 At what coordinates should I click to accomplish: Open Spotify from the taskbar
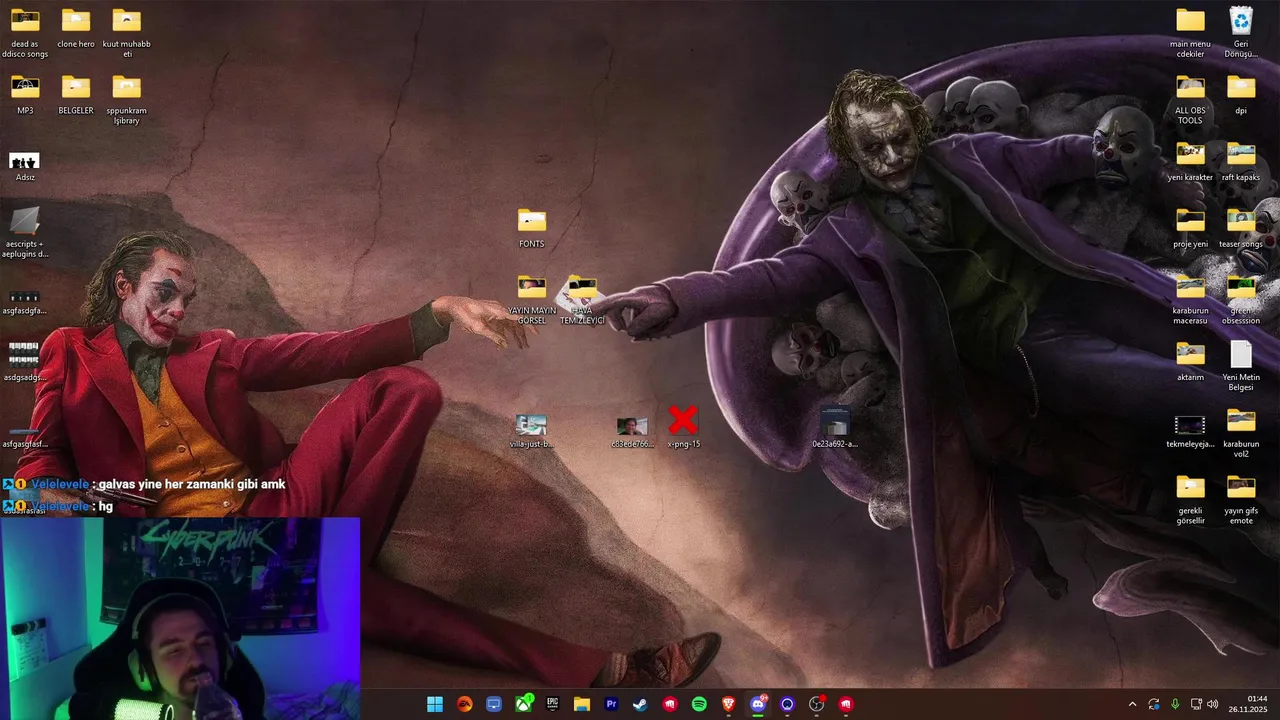pyautogui.click(x=699, y=704)
